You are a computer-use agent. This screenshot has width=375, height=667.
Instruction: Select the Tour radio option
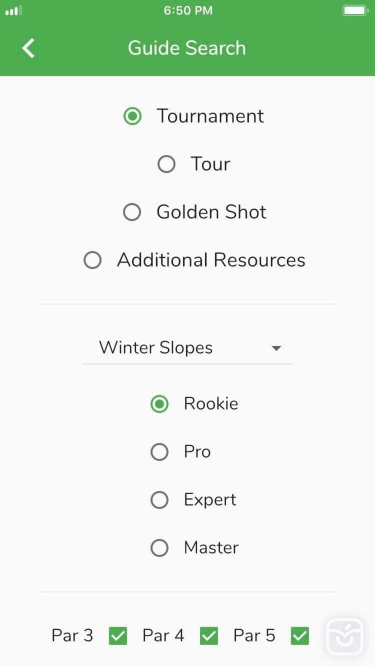point(166,164)
